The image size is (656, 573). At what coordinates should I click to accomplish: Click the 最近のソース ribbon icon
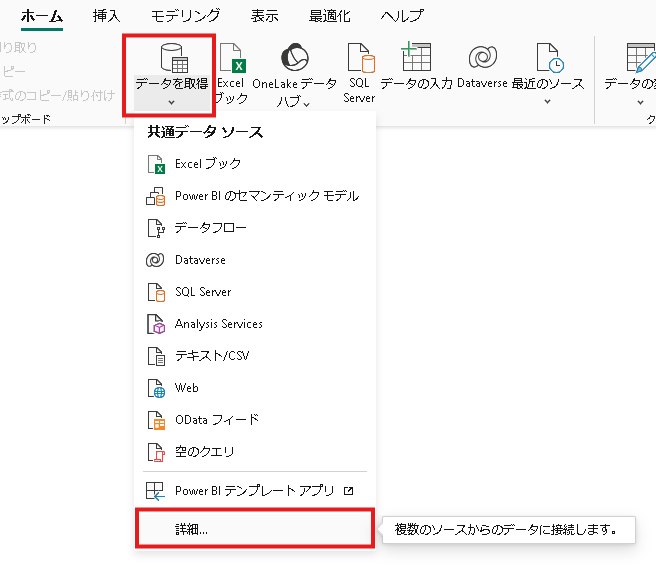click(550, 57)
